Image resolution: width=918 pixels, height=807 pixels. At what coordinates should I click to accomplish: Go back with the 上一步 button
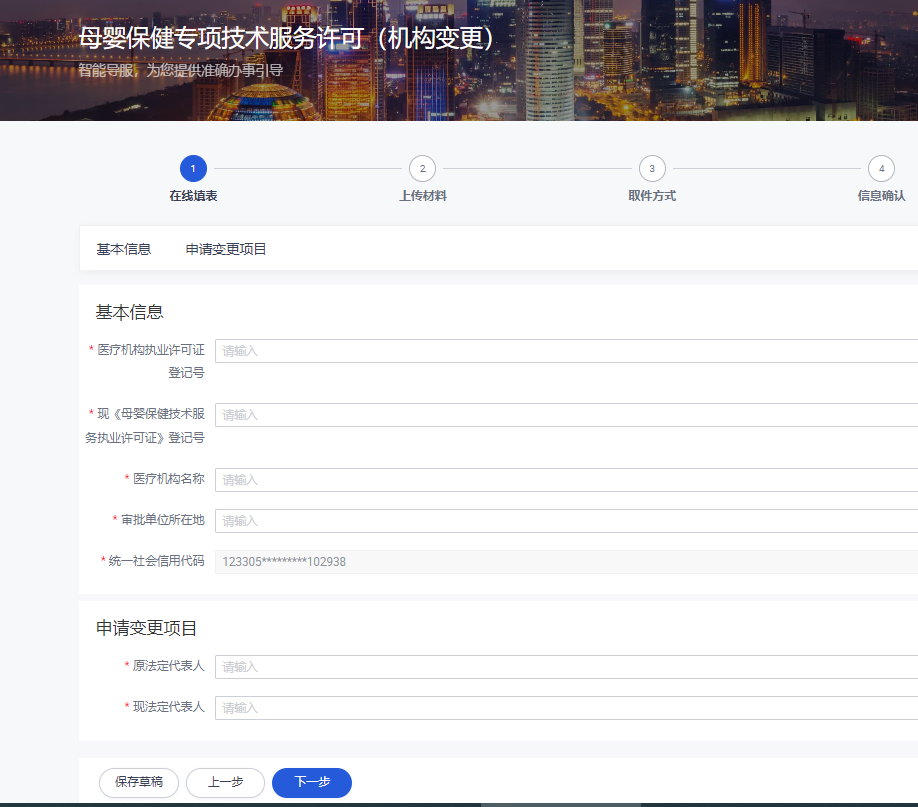tap(225, 782)
